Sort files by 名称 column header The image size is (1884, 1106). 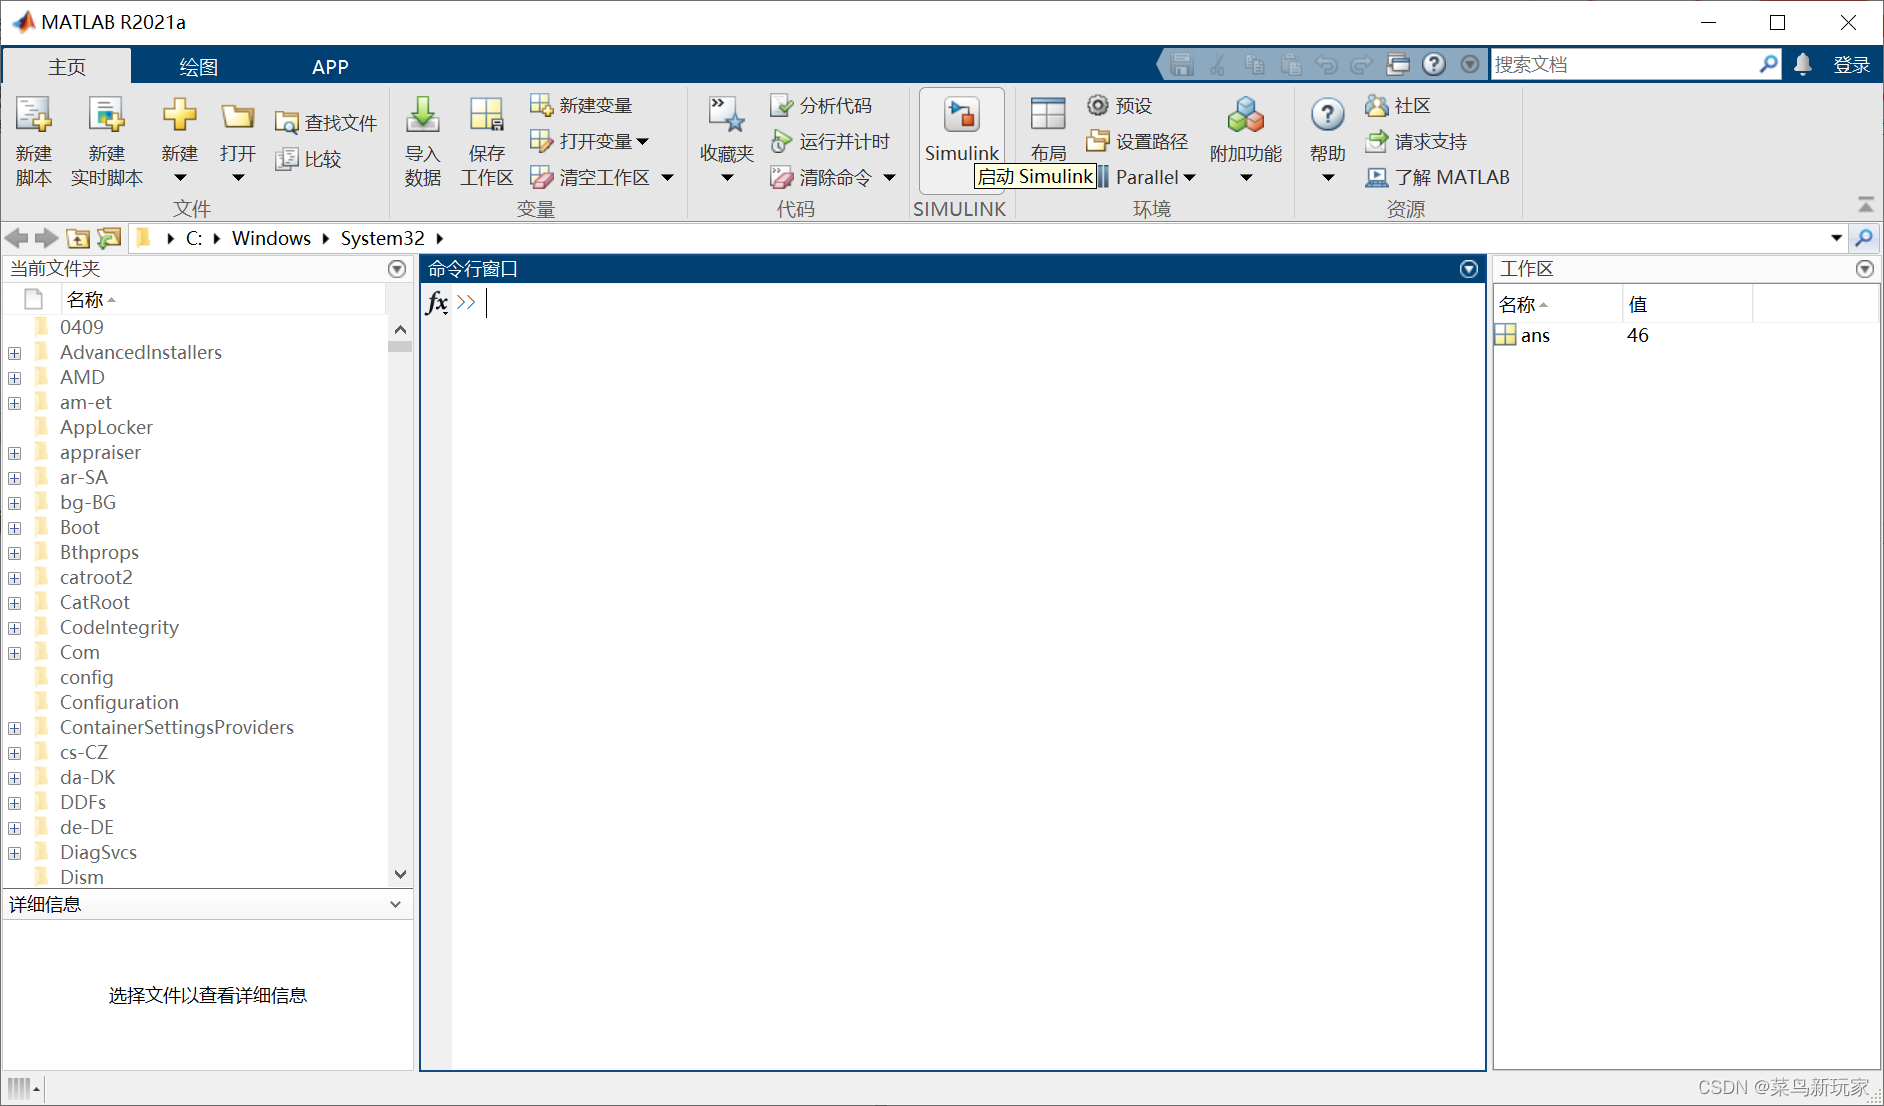tap(223, 299)
